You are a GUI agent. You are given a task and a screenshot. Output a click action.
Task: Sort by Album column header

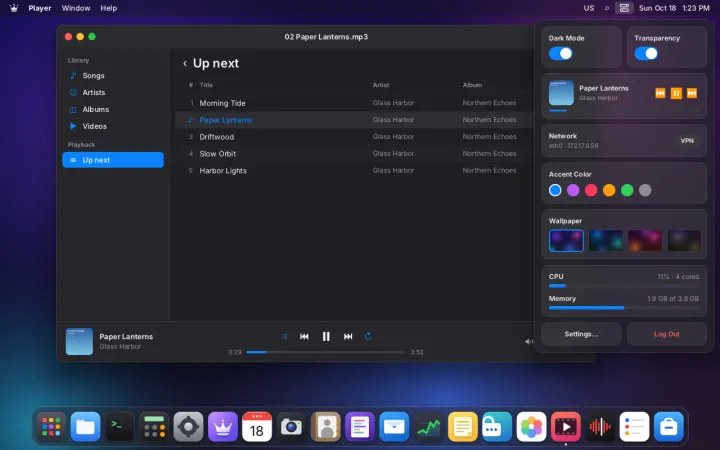pyautogui.click(x=472, y=85)
